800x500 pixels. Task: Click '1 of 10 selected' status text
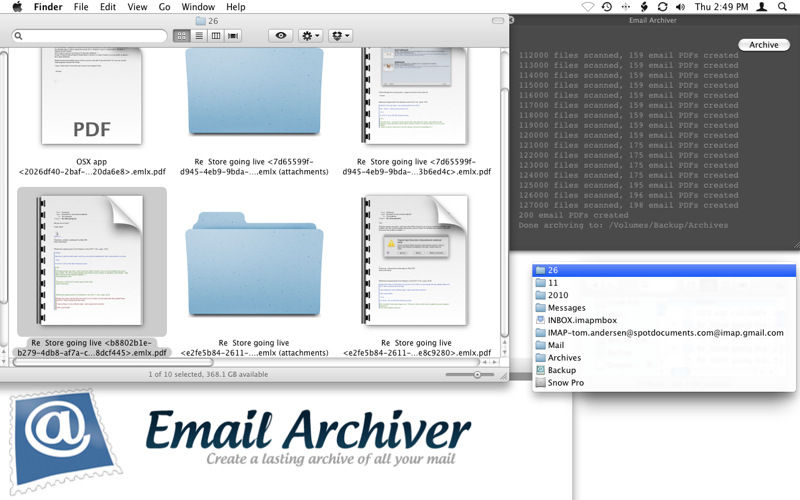(208, 374)
